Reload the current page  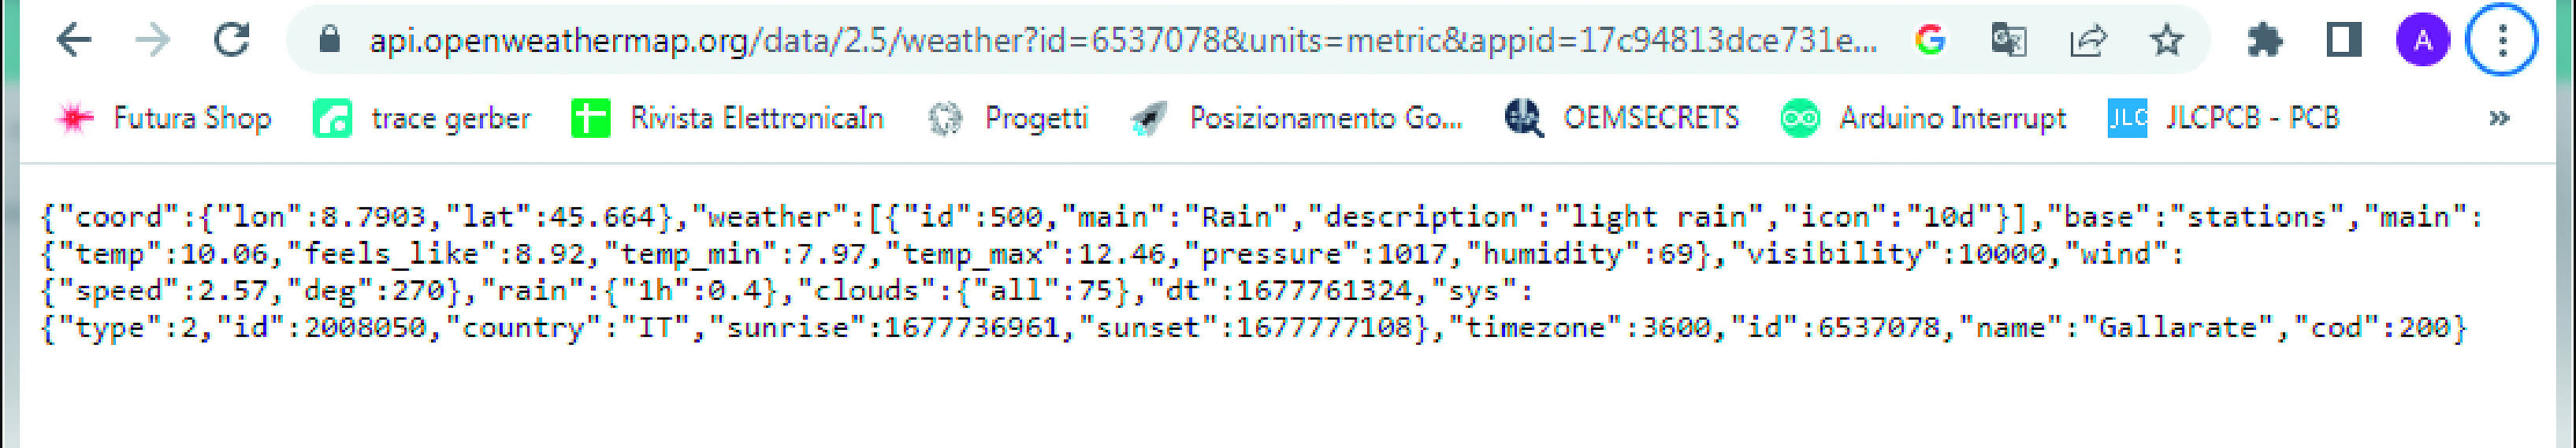click(232, 40)
